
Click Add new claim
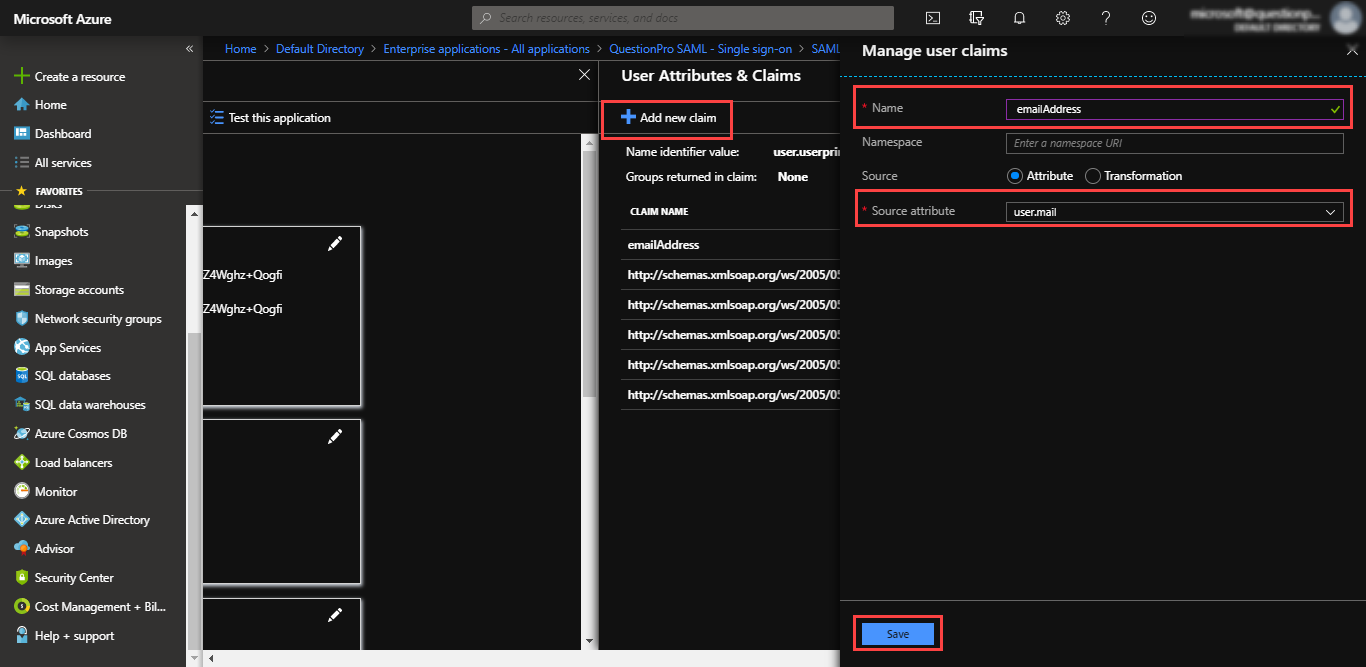tap(668, 118)
